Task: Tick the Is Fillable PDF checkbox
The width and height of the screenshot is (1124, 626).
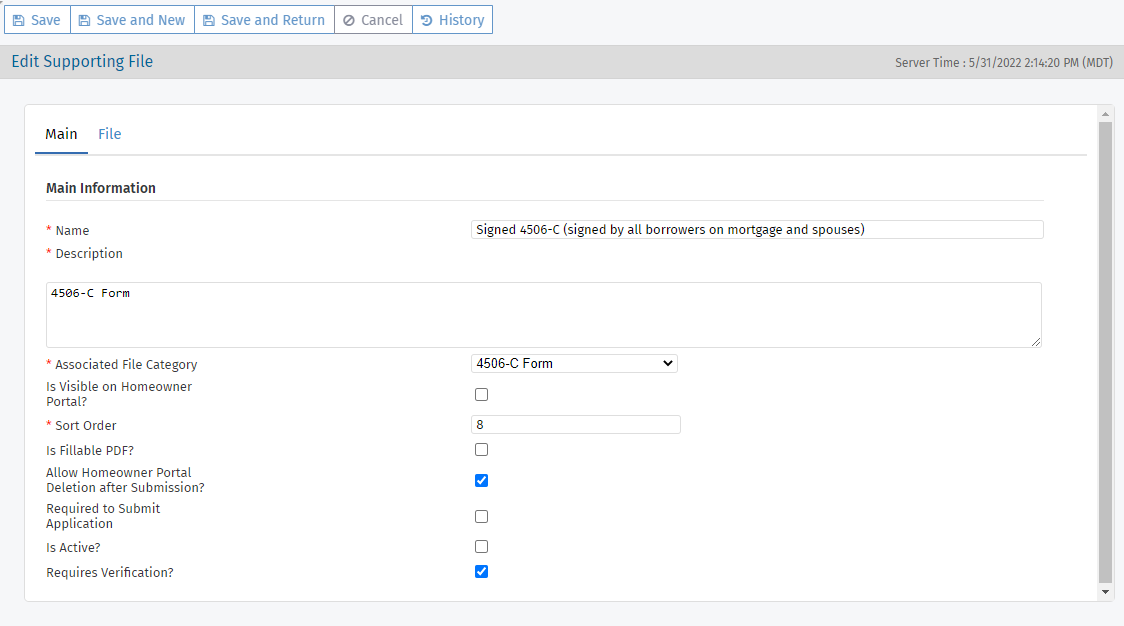Action: [481, 450]
